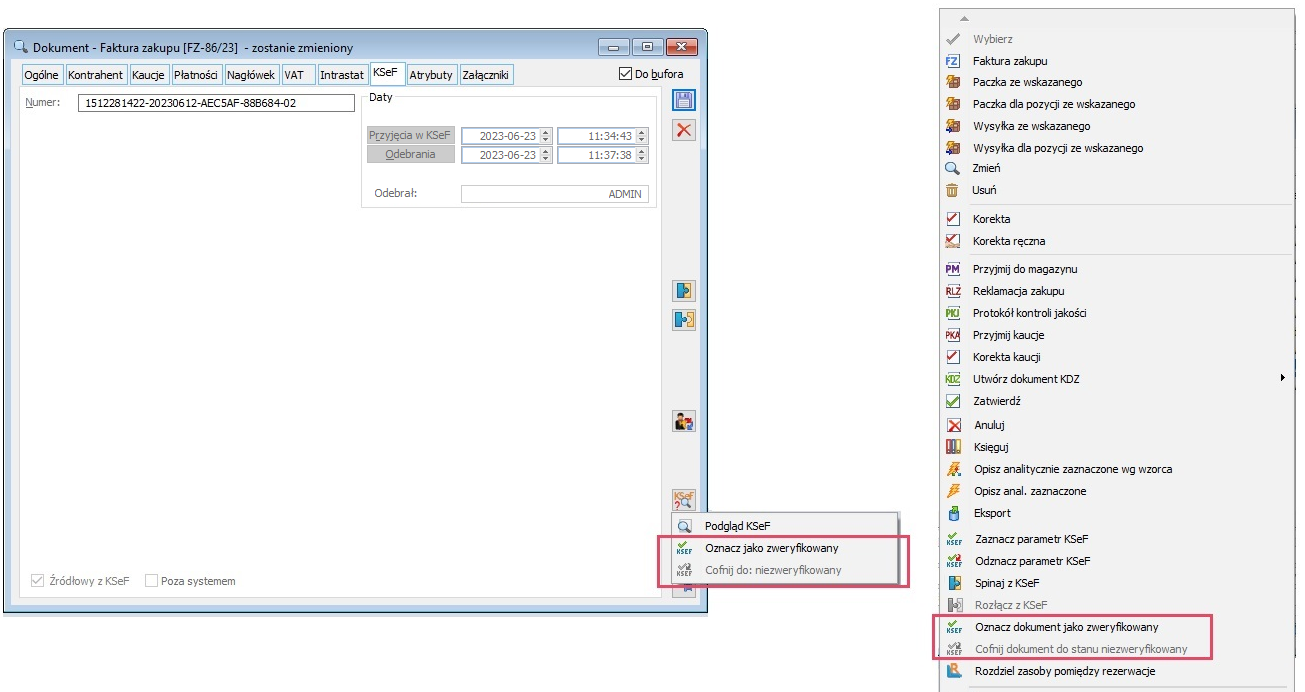The width and height of the screenshot is (1305, 692).
Task: Open the Kontrahent tab
Action: click(x=96, y=75)
